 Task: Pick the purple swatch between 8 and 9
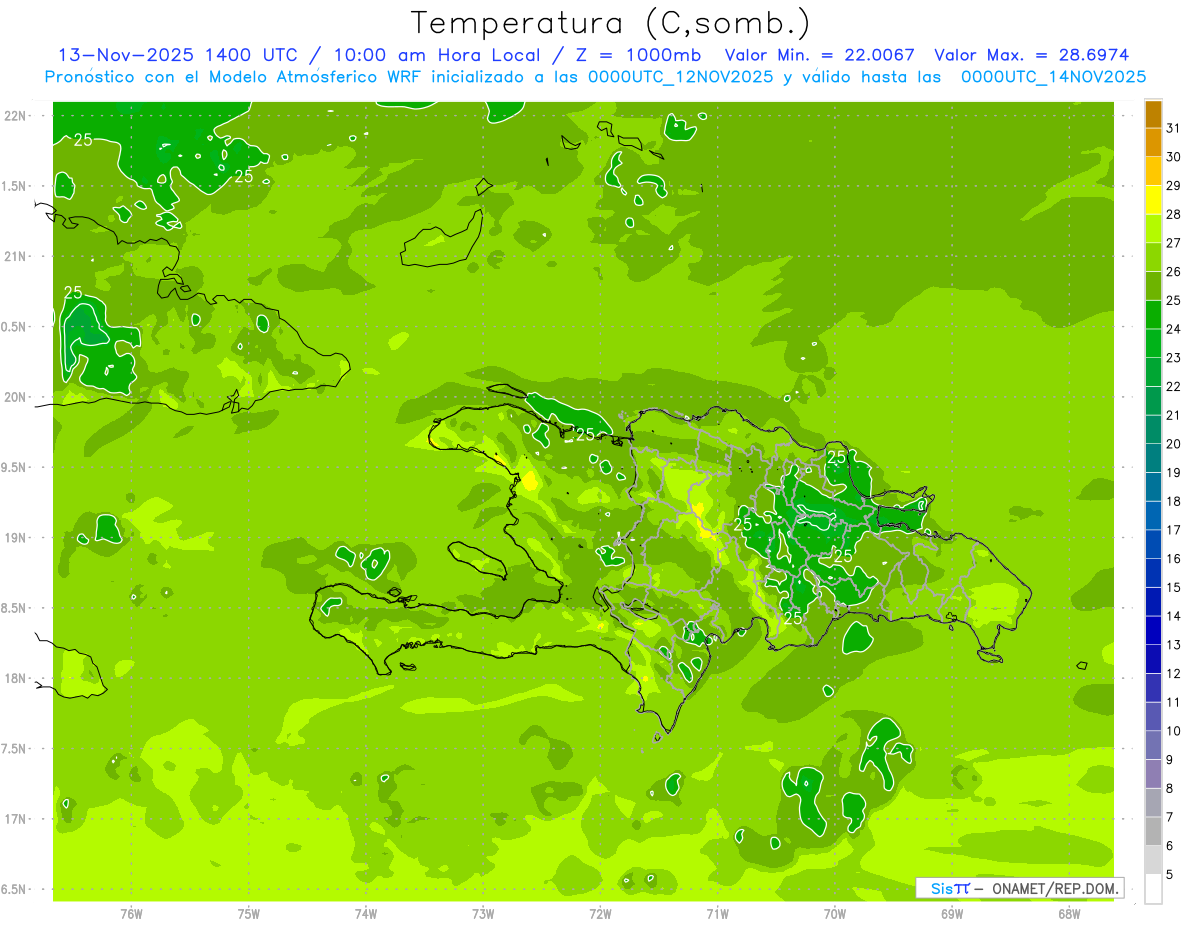coord(1153,774)
